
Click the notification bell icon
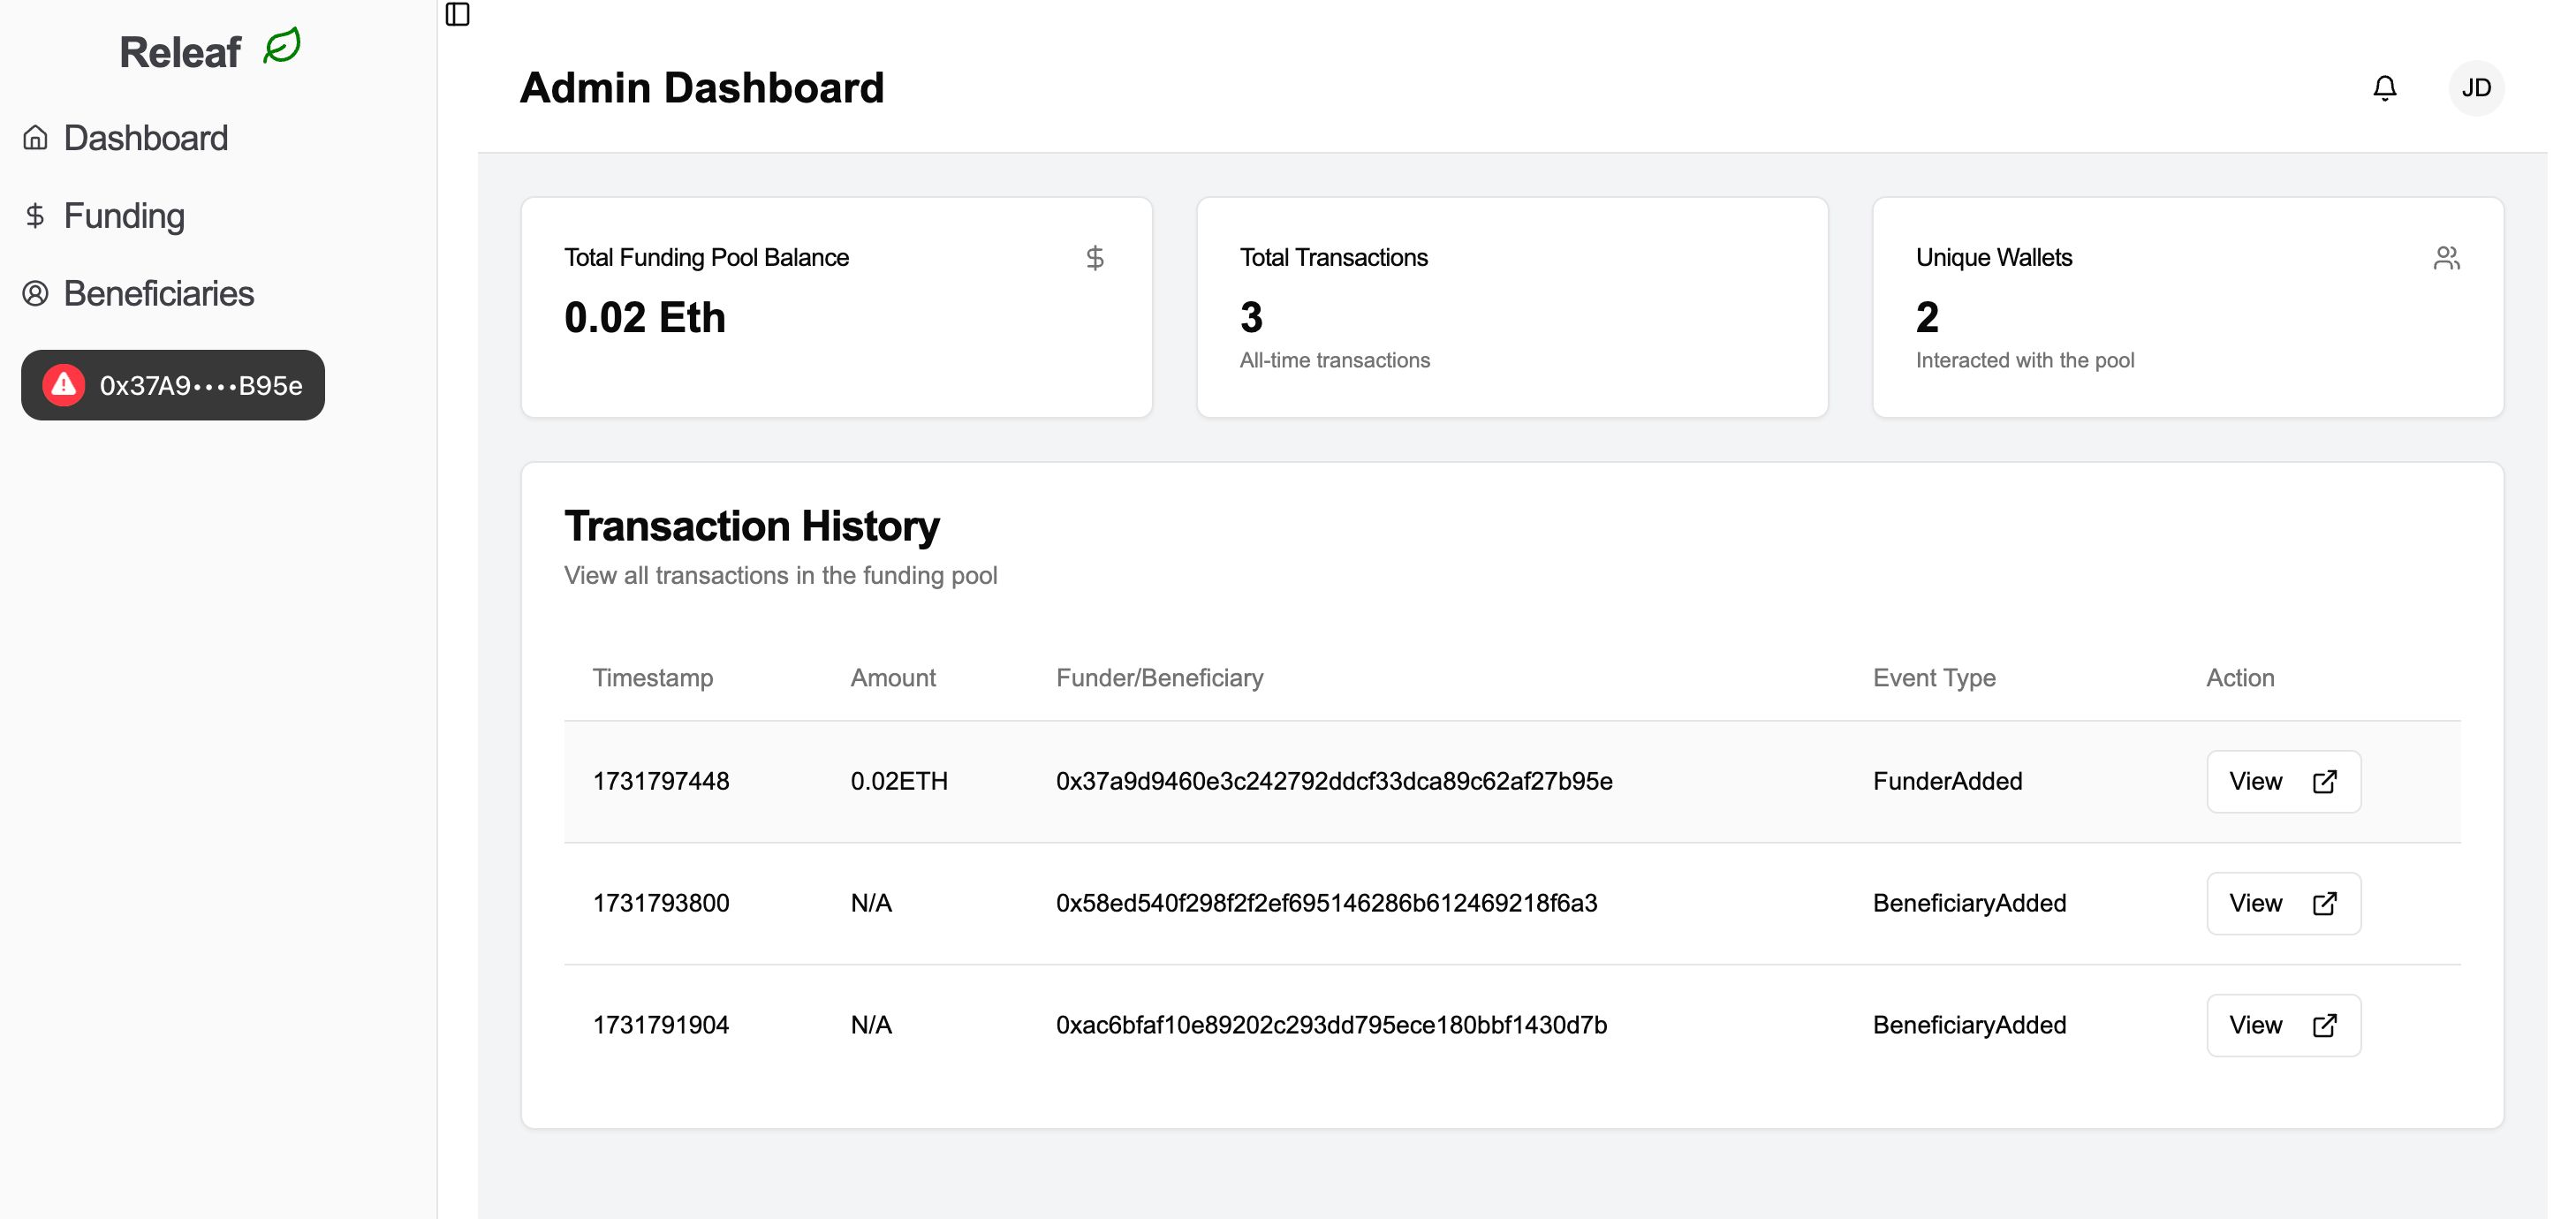click(2385, 88)
